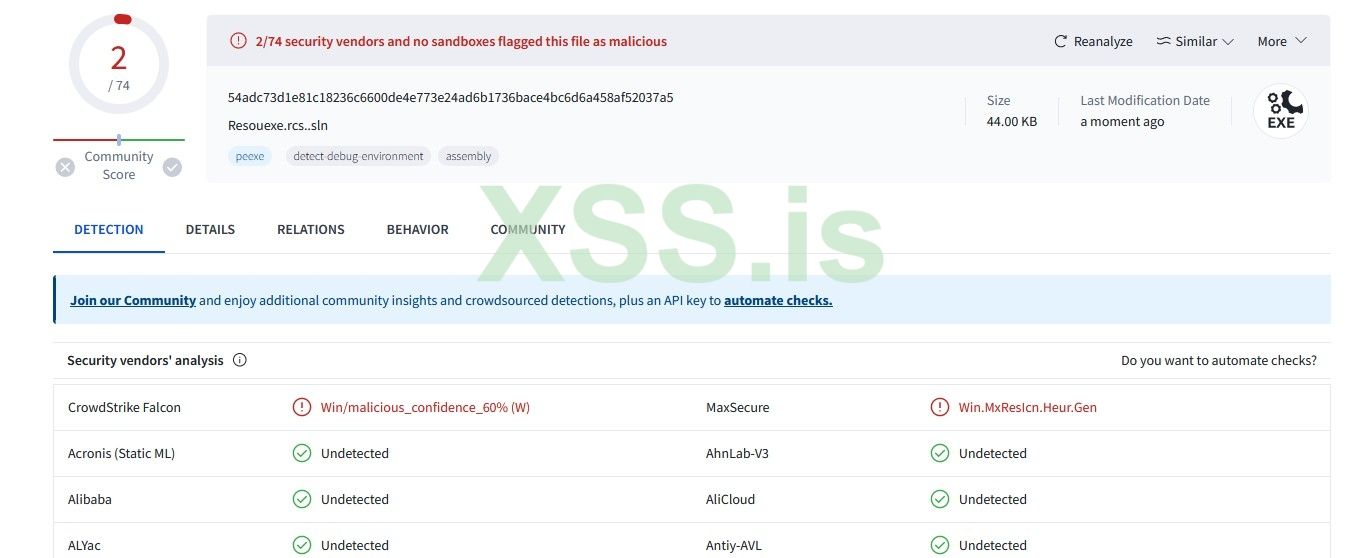Vote negative with community score X button
Image resolution: width=1361 pixels, height=558 pixels.
tap(65, 167)
